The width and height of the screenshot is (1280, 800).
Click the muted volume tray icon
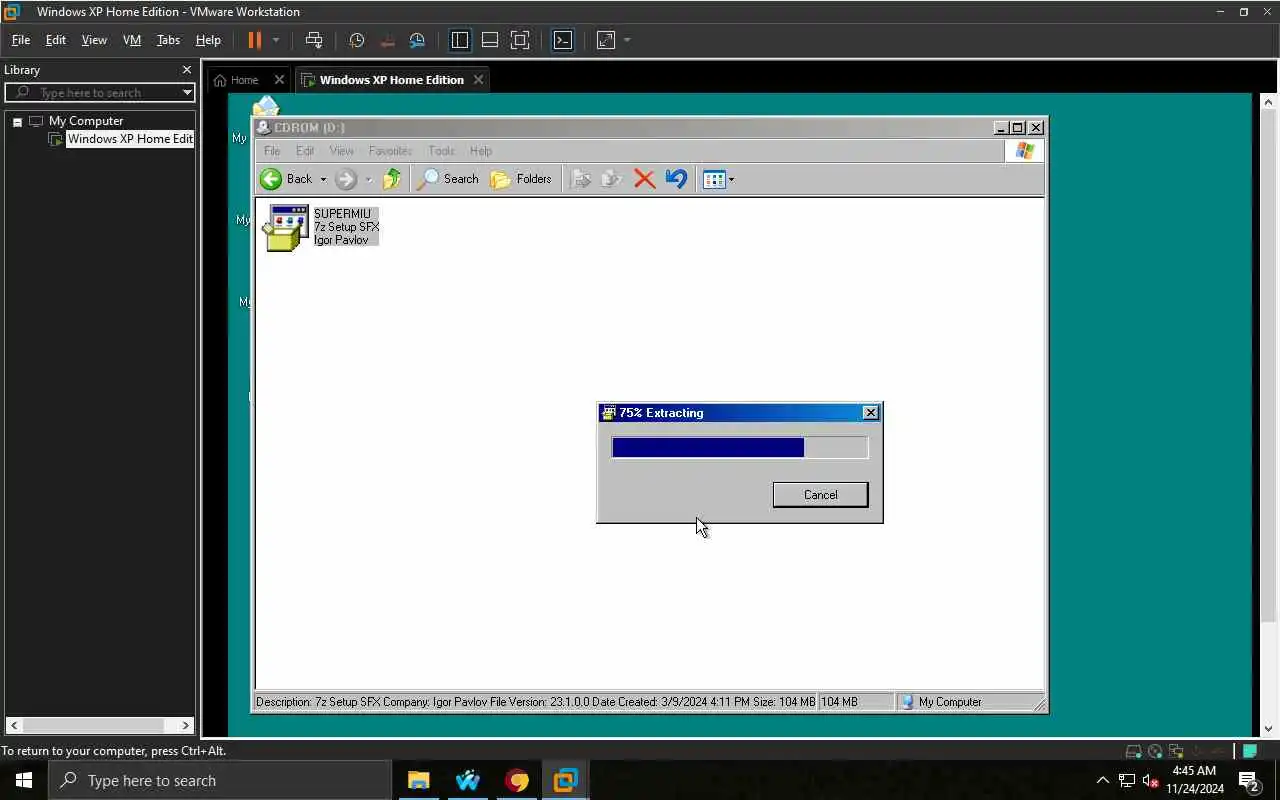point(1151,781)
